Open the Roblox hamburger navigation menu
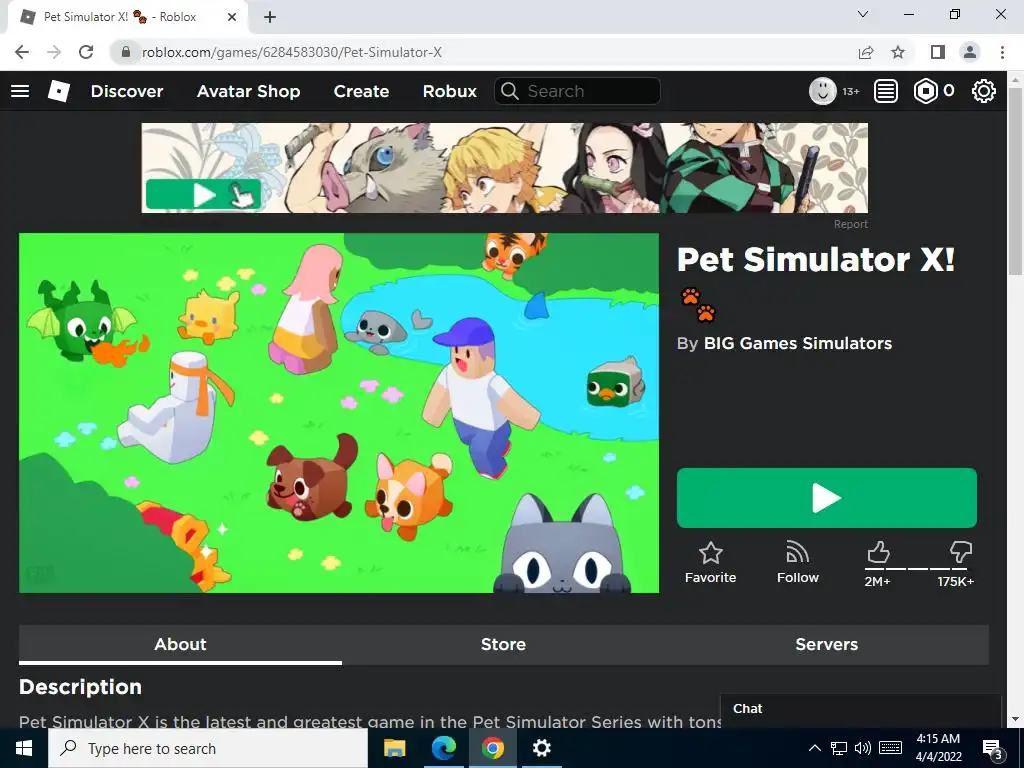The height and width of the screenshot is (768, 1024). pyautogui.click(x=20, y=91)
